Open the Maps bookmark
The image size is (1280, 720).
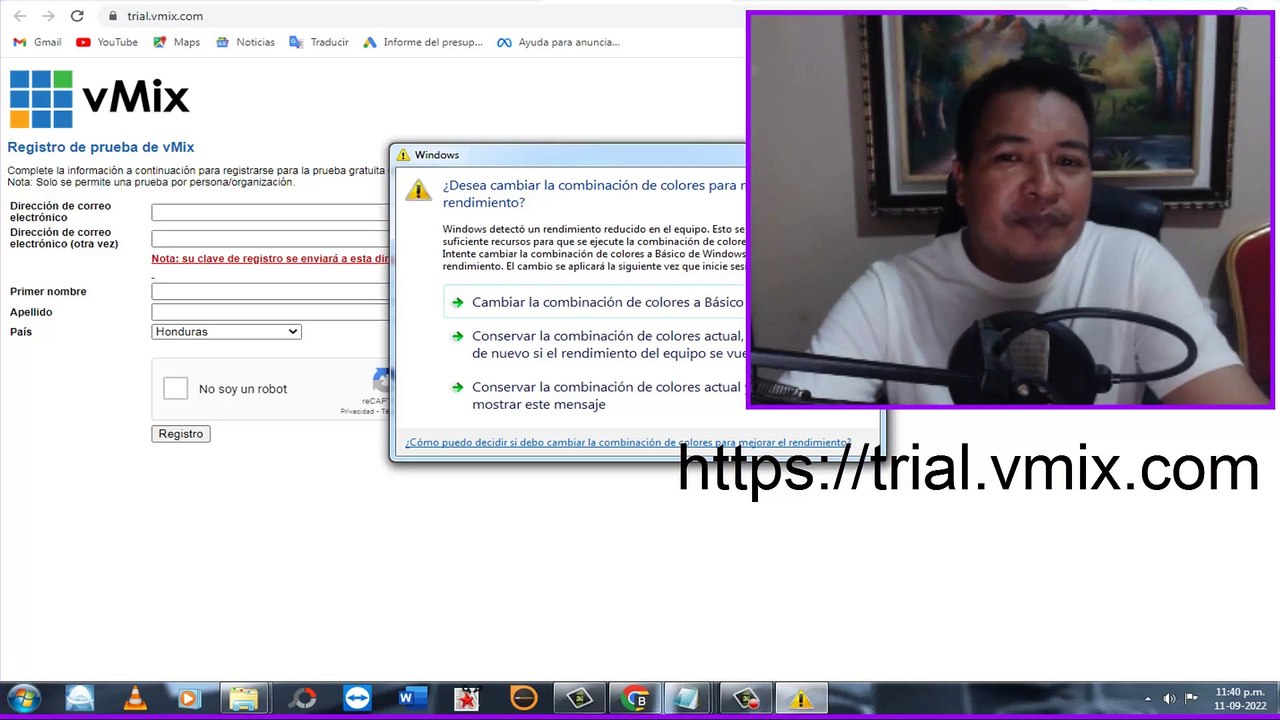pos(177,42)
